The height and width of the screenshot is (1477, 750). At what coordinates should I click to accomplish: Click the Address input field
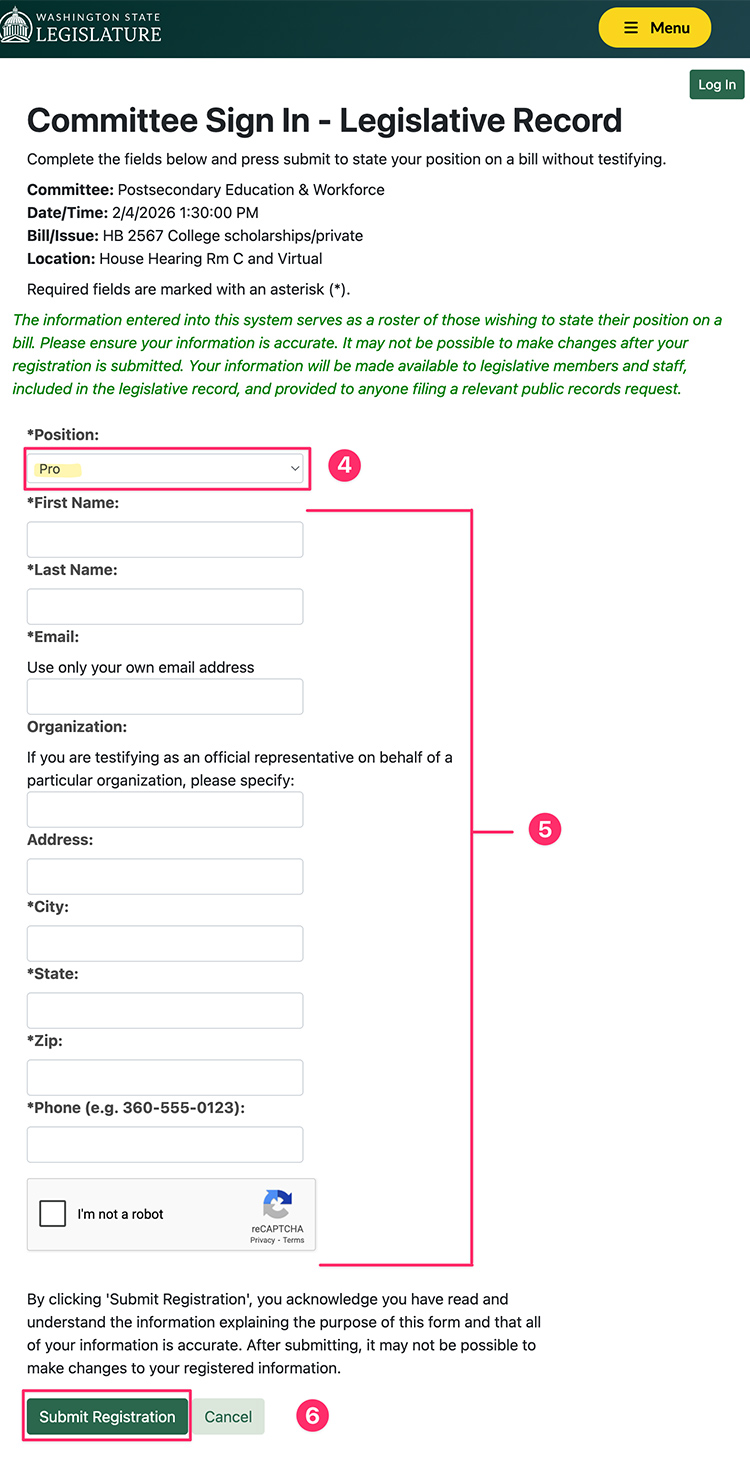(164, 876)
